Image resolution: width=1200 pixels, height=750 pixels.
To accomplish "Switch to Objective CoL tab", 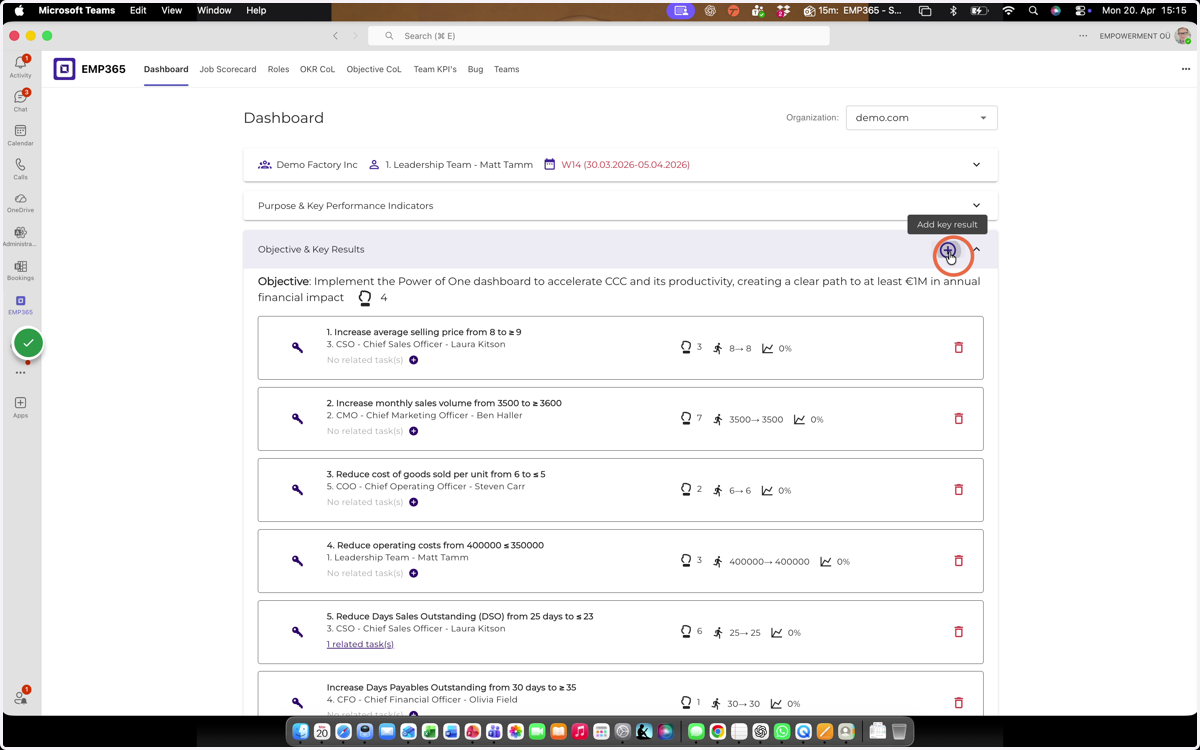I will [374, 69].
